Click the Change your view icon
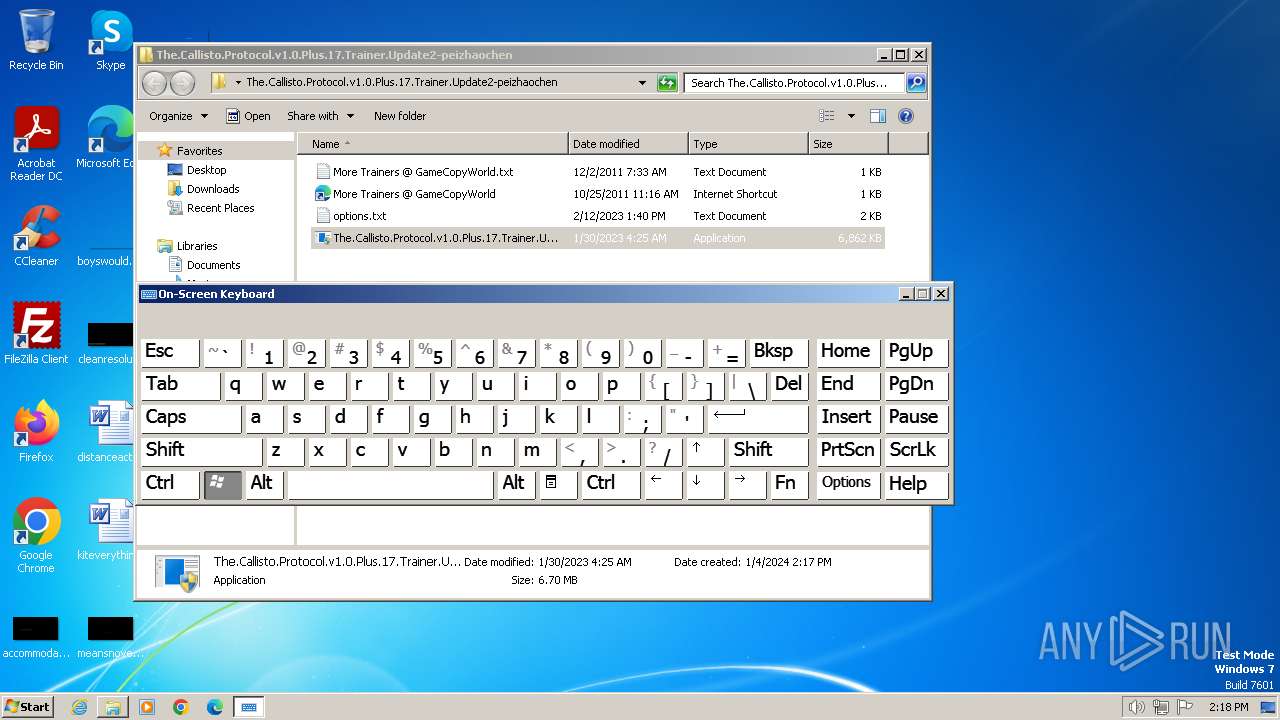This screenshot has height=720, width=1280. tap(826, 116)
